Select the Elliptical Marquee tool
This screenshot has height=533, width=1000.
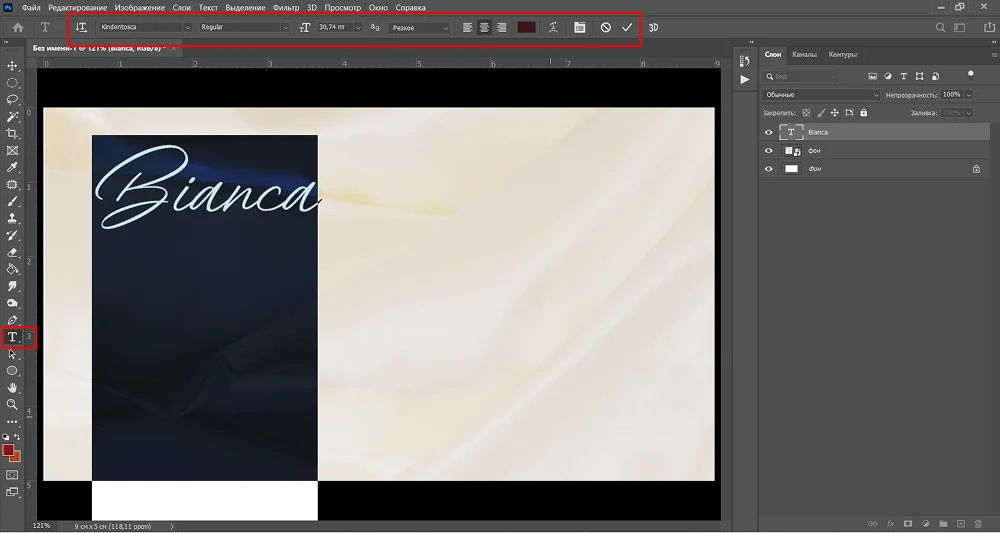click(x=12, y=83)
